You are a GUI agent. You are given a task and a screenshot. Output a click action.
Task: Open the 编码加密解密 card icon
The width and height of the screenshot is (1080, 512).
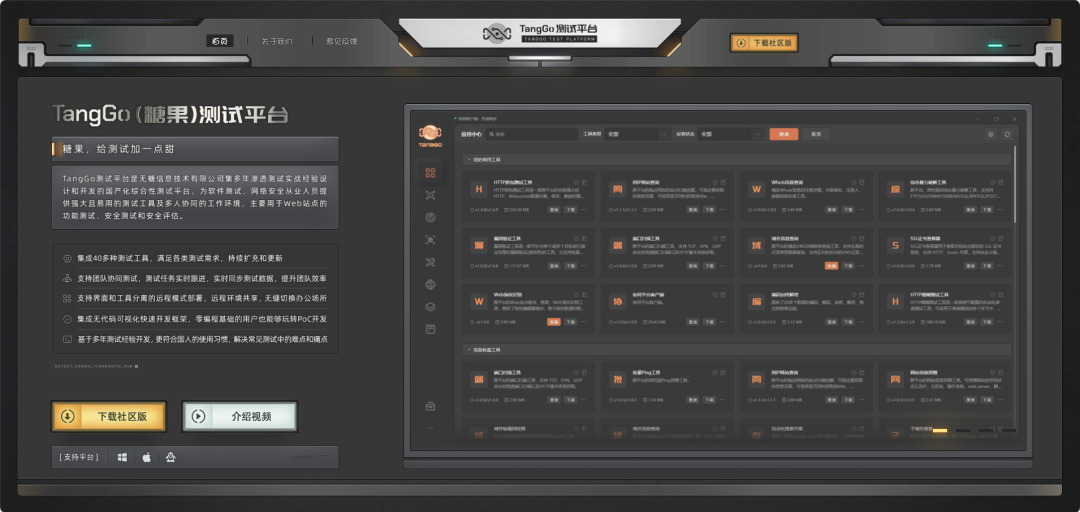(x=756, y=302)
